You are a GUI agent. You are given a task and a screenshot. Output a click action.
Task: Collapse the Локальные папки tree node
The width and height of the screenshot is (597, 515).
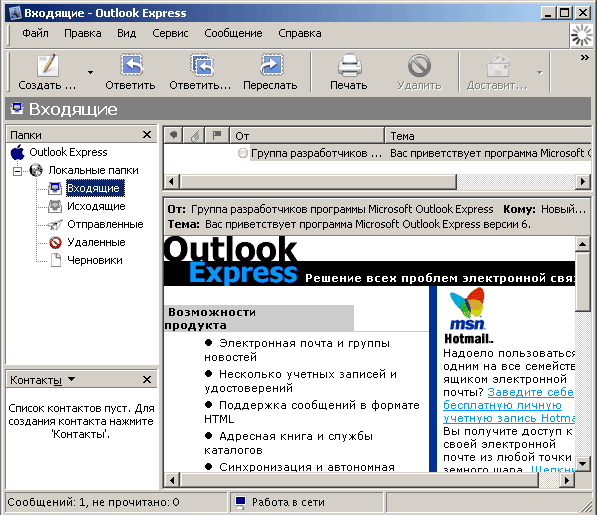pyautogui.click(x=17, y=171)
